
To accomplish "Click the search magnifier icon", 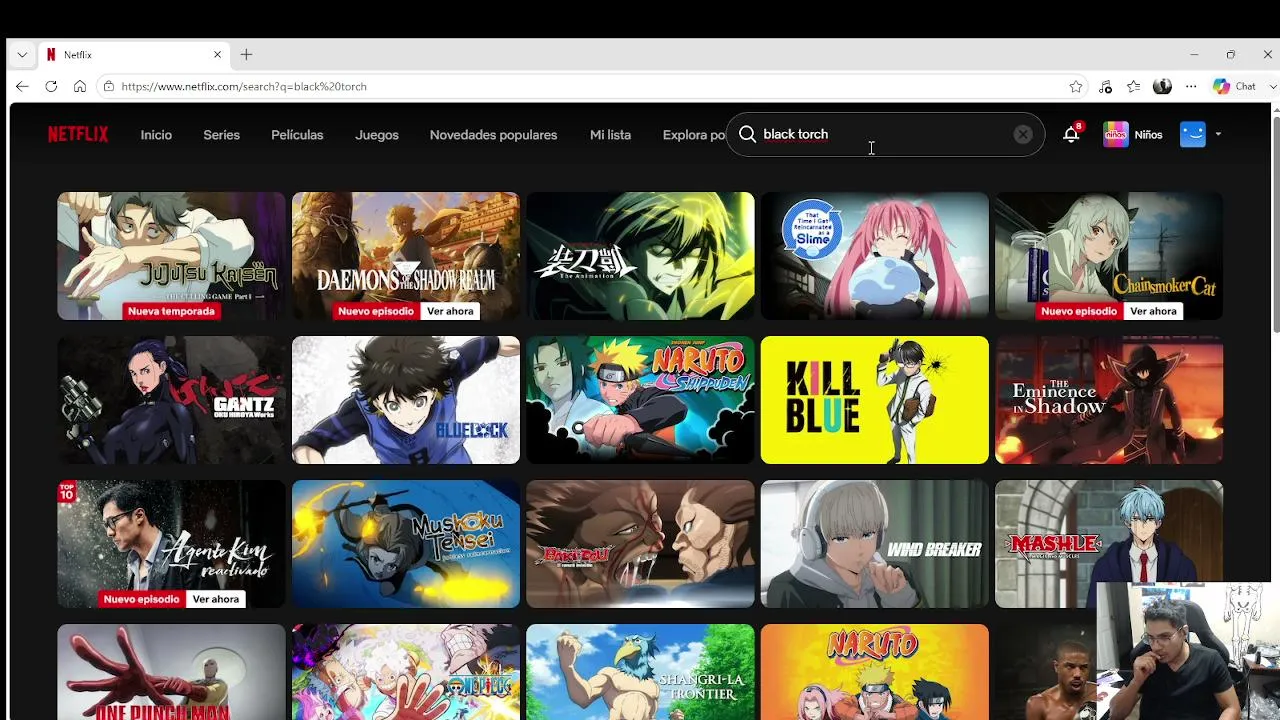I will click(747, 134).
